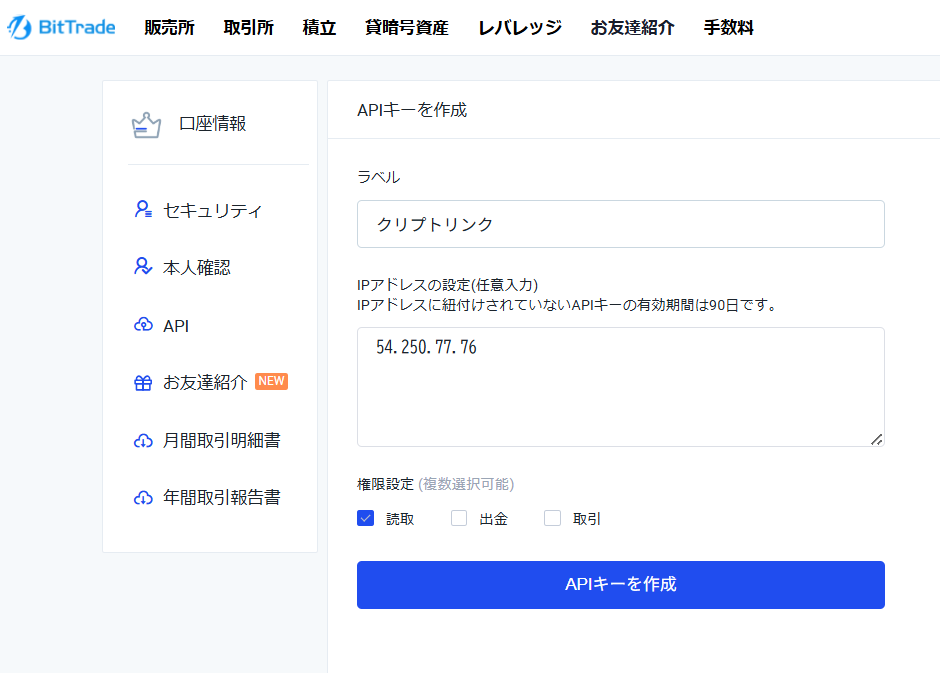Open 取引所 in the top navigation
Image resolution: width=940 pixels, height=673 pixels.
(248, 28)
